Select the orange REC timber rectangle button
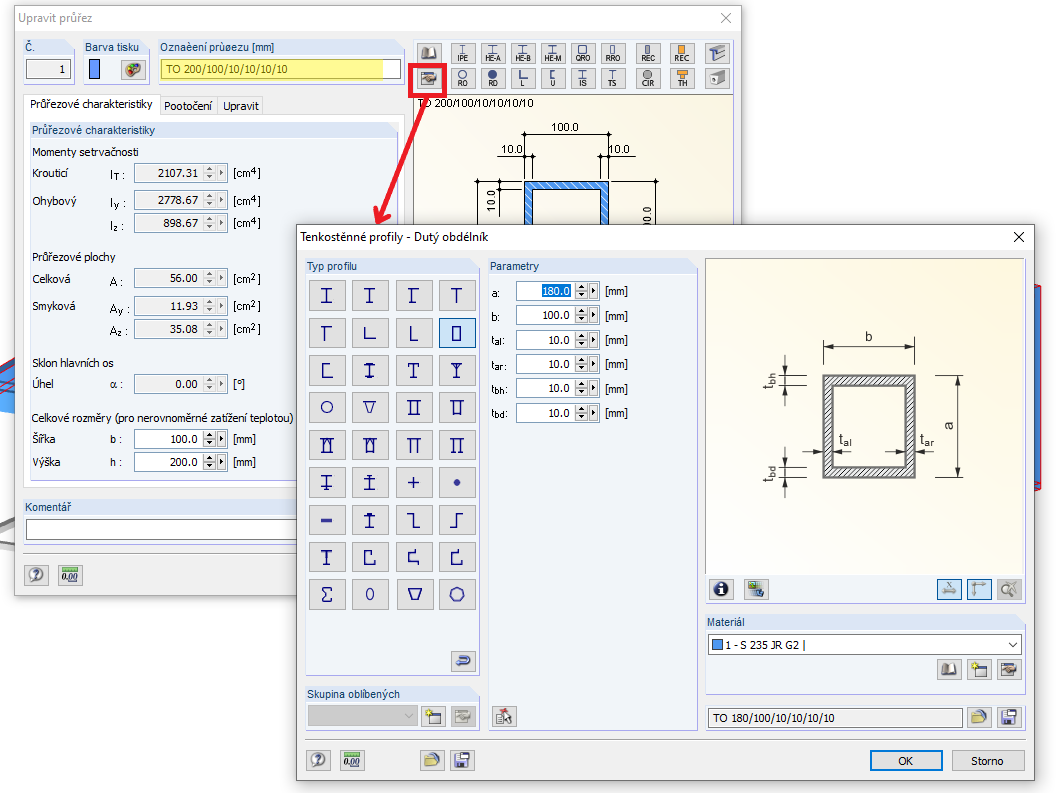Viewport: 1057px width, 793px height. coord(682,53)
